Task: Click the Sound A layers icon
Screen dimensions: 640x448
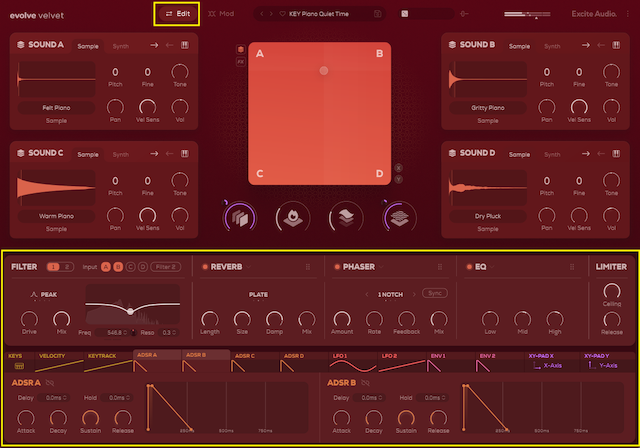Action: point(21,45)
